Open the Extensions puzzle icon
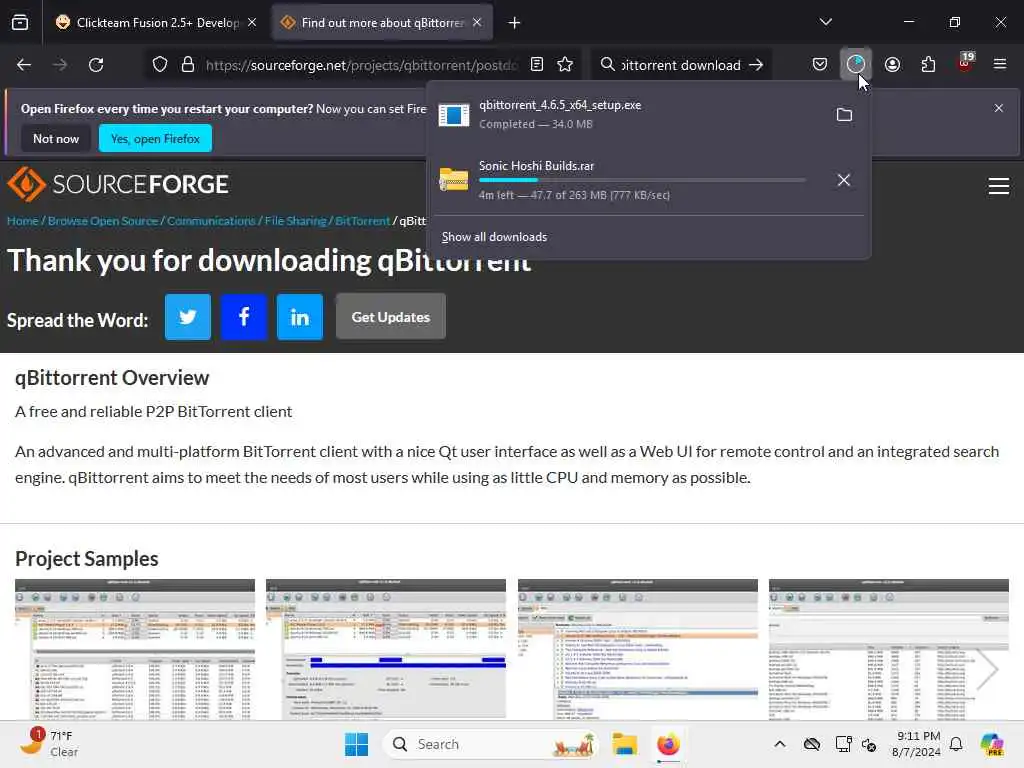Viewport: 1024px width, 768px height. pyautogui.click(x=928, y=64)
